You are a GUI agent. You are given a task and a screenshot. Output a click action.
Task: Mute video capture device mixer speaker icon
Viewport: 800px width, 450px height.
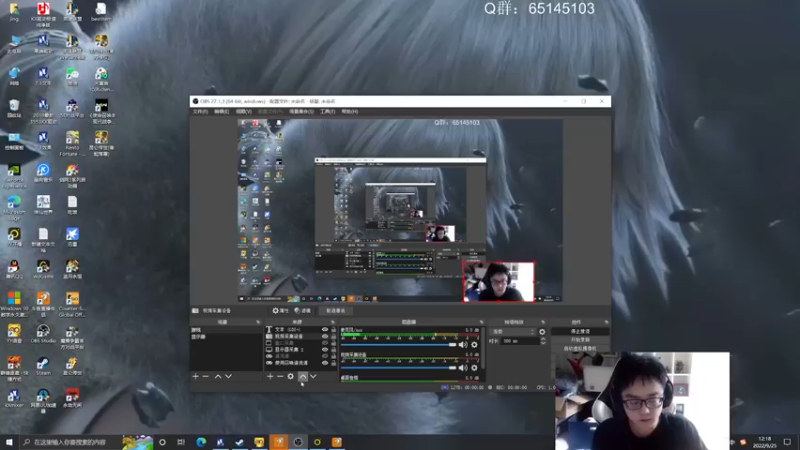point(463,367)
